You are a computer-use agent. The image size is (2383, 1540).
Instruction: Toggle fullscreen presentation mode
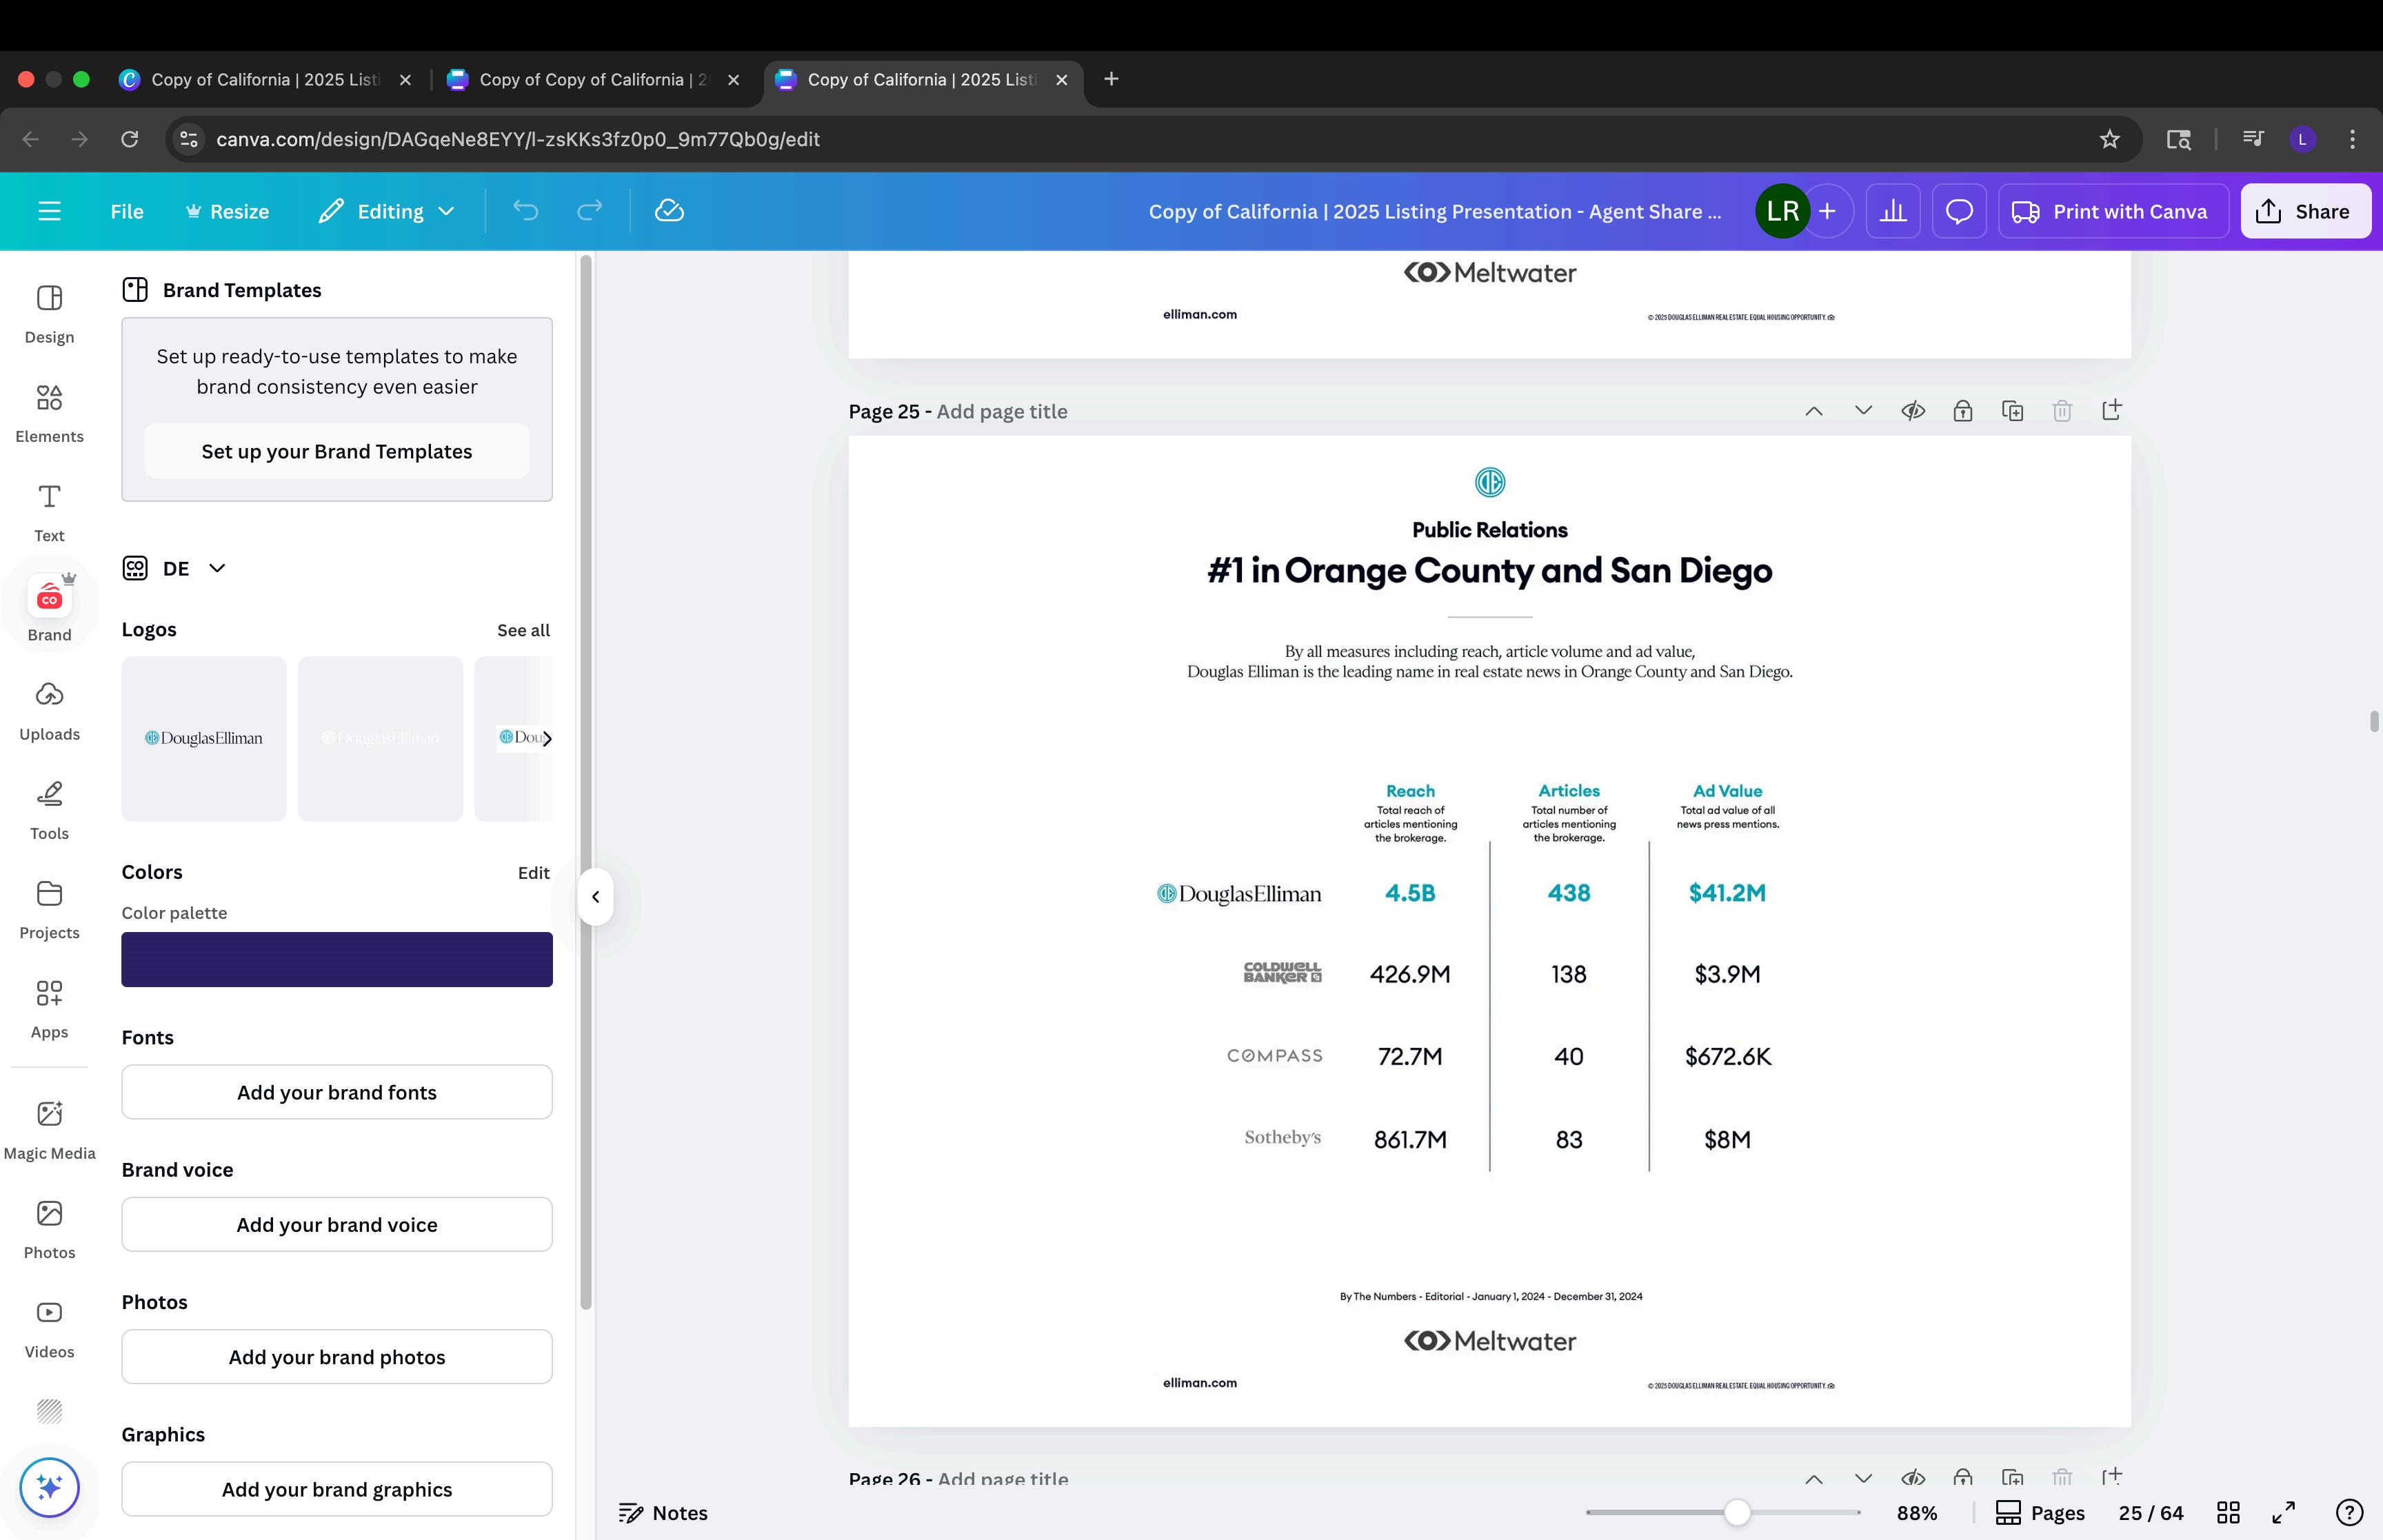click(2283, 1512)
